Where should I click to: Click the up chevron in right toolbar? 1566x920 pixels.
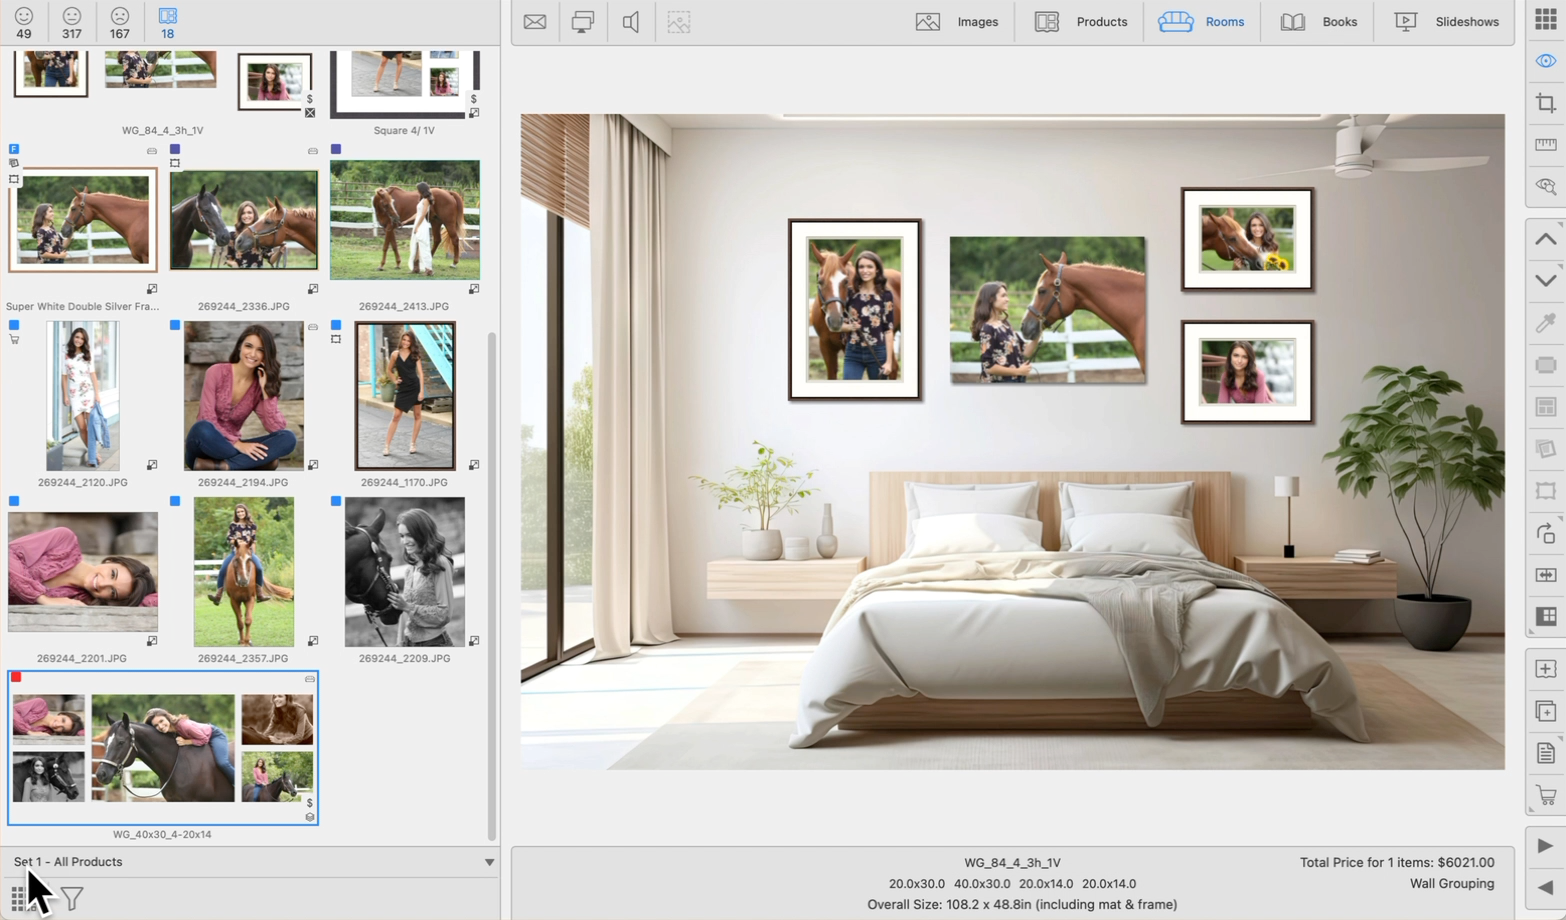coord(1545,239)
